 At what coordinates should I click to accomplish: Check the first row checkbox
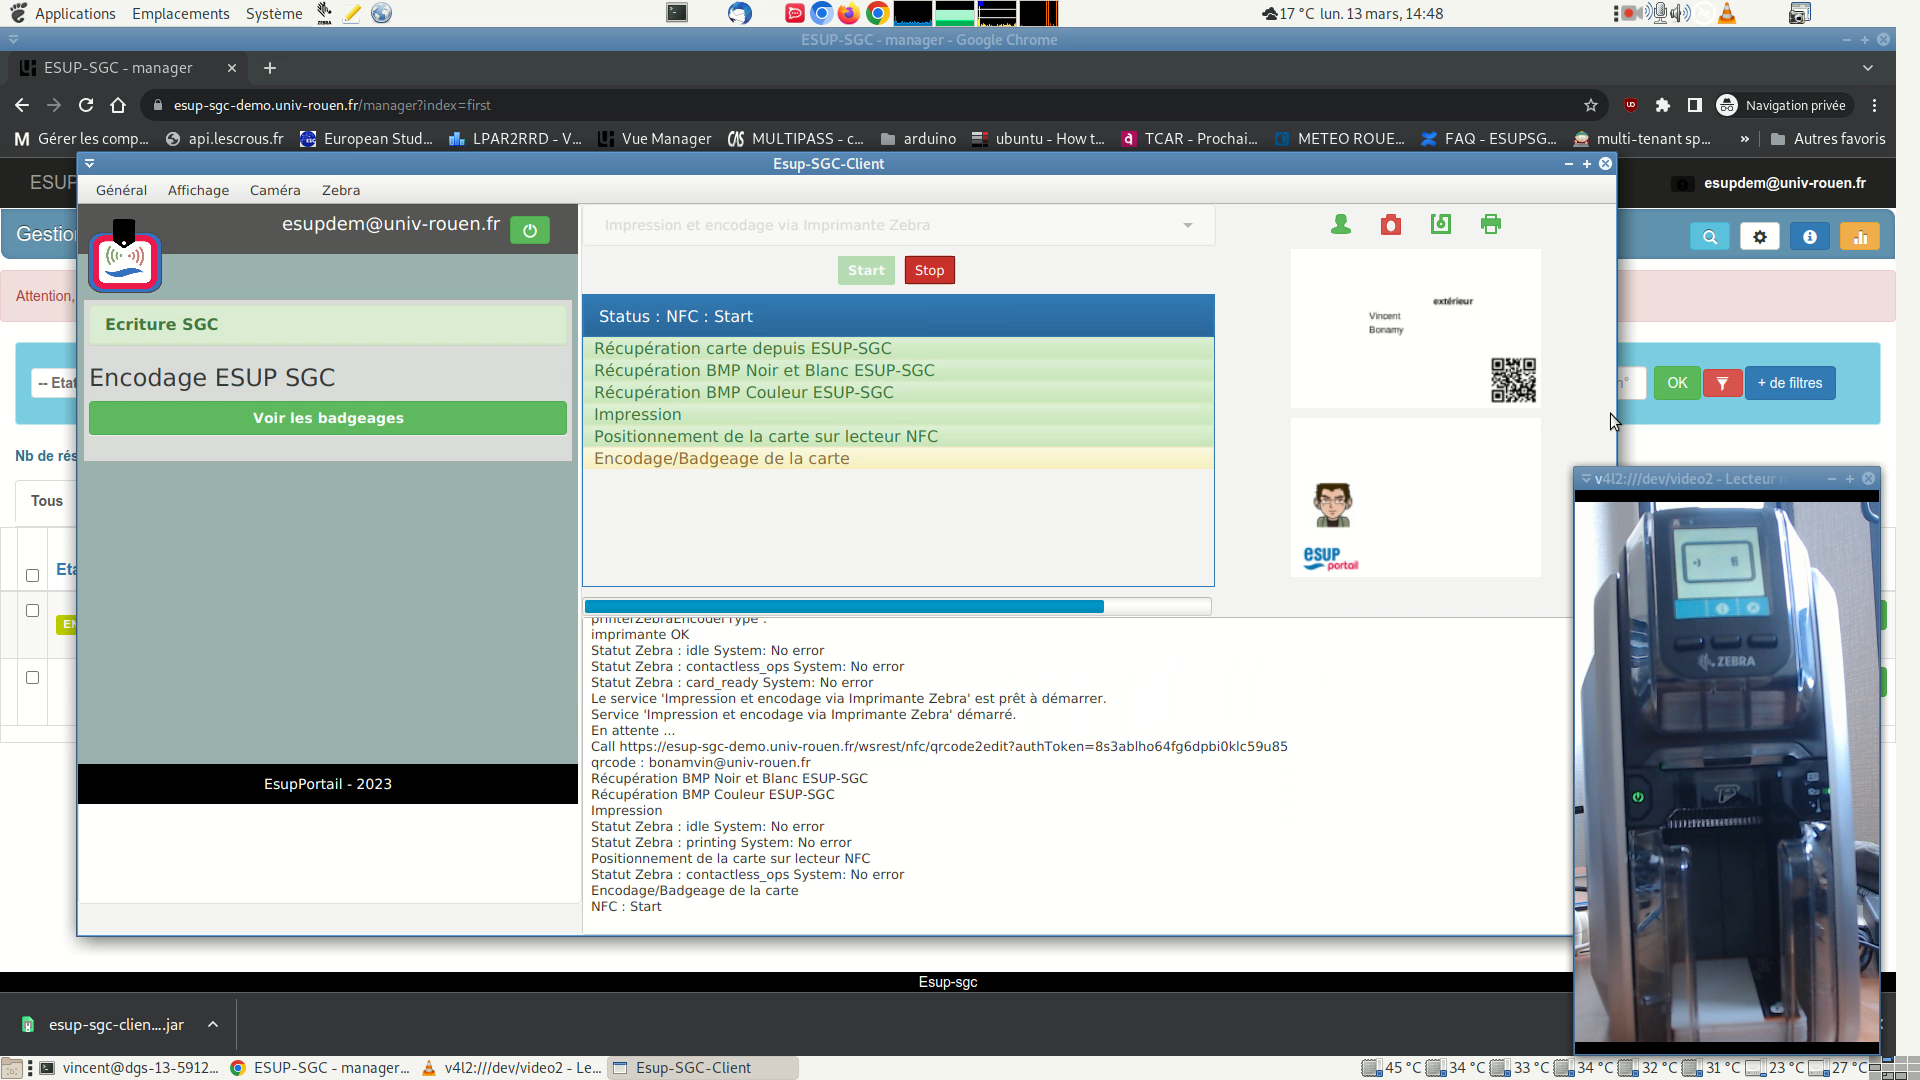32,610
